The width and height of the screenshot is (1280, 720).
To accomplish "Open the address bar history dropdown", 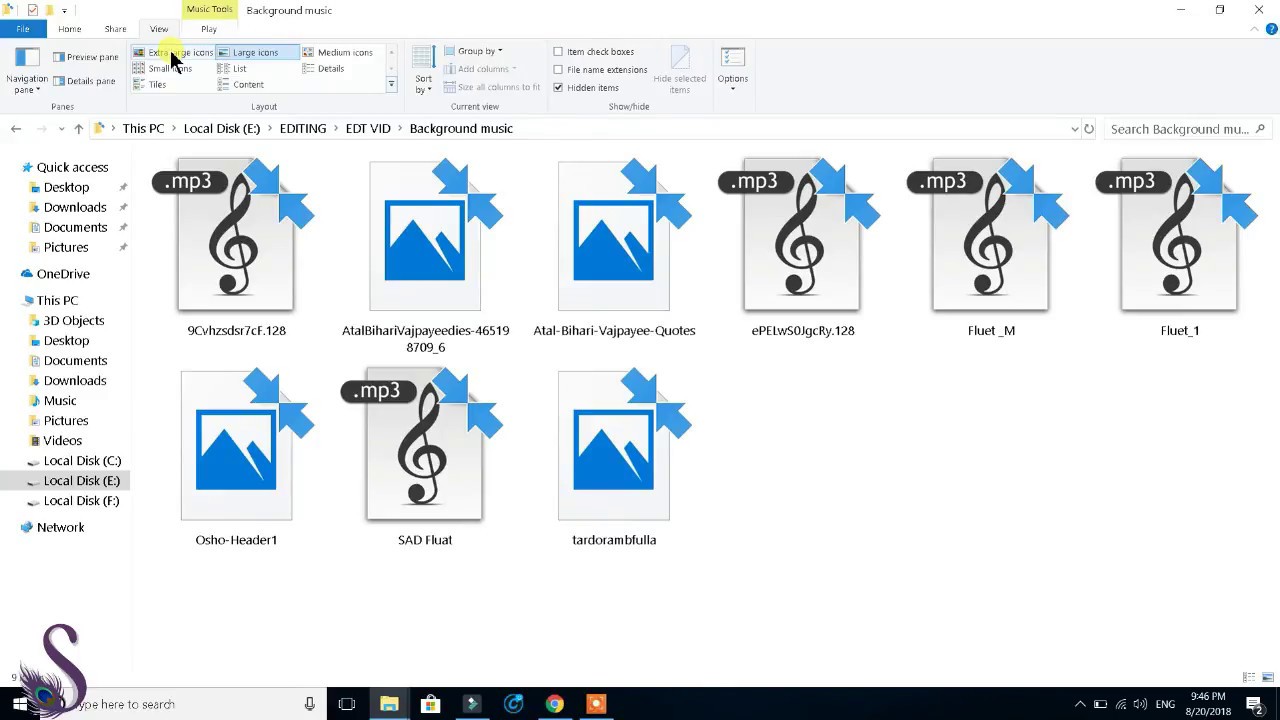I will click(x=1075, y=128).
